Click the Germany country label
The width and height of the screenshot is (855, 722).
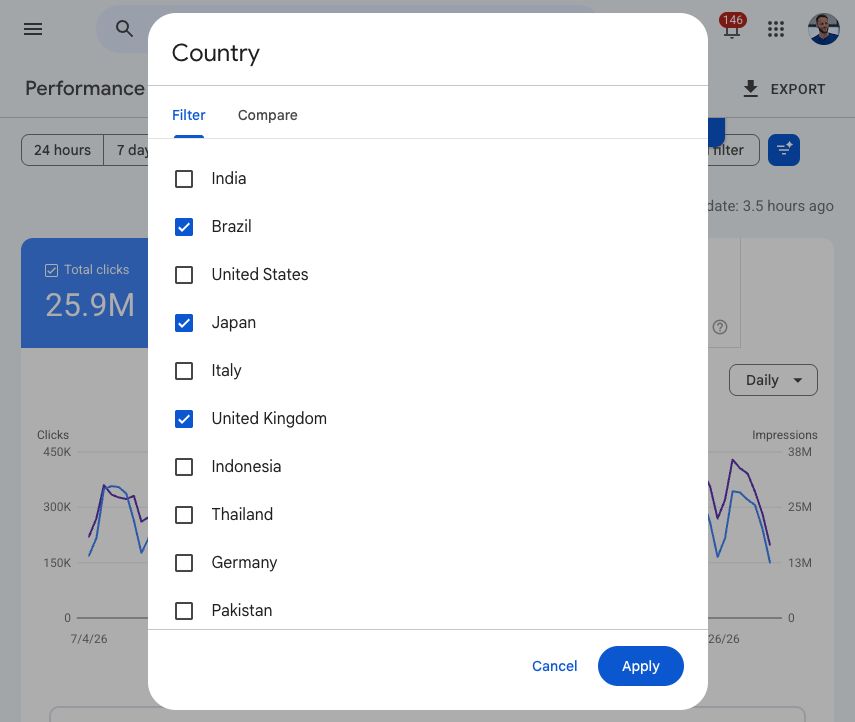pos(244,563)
